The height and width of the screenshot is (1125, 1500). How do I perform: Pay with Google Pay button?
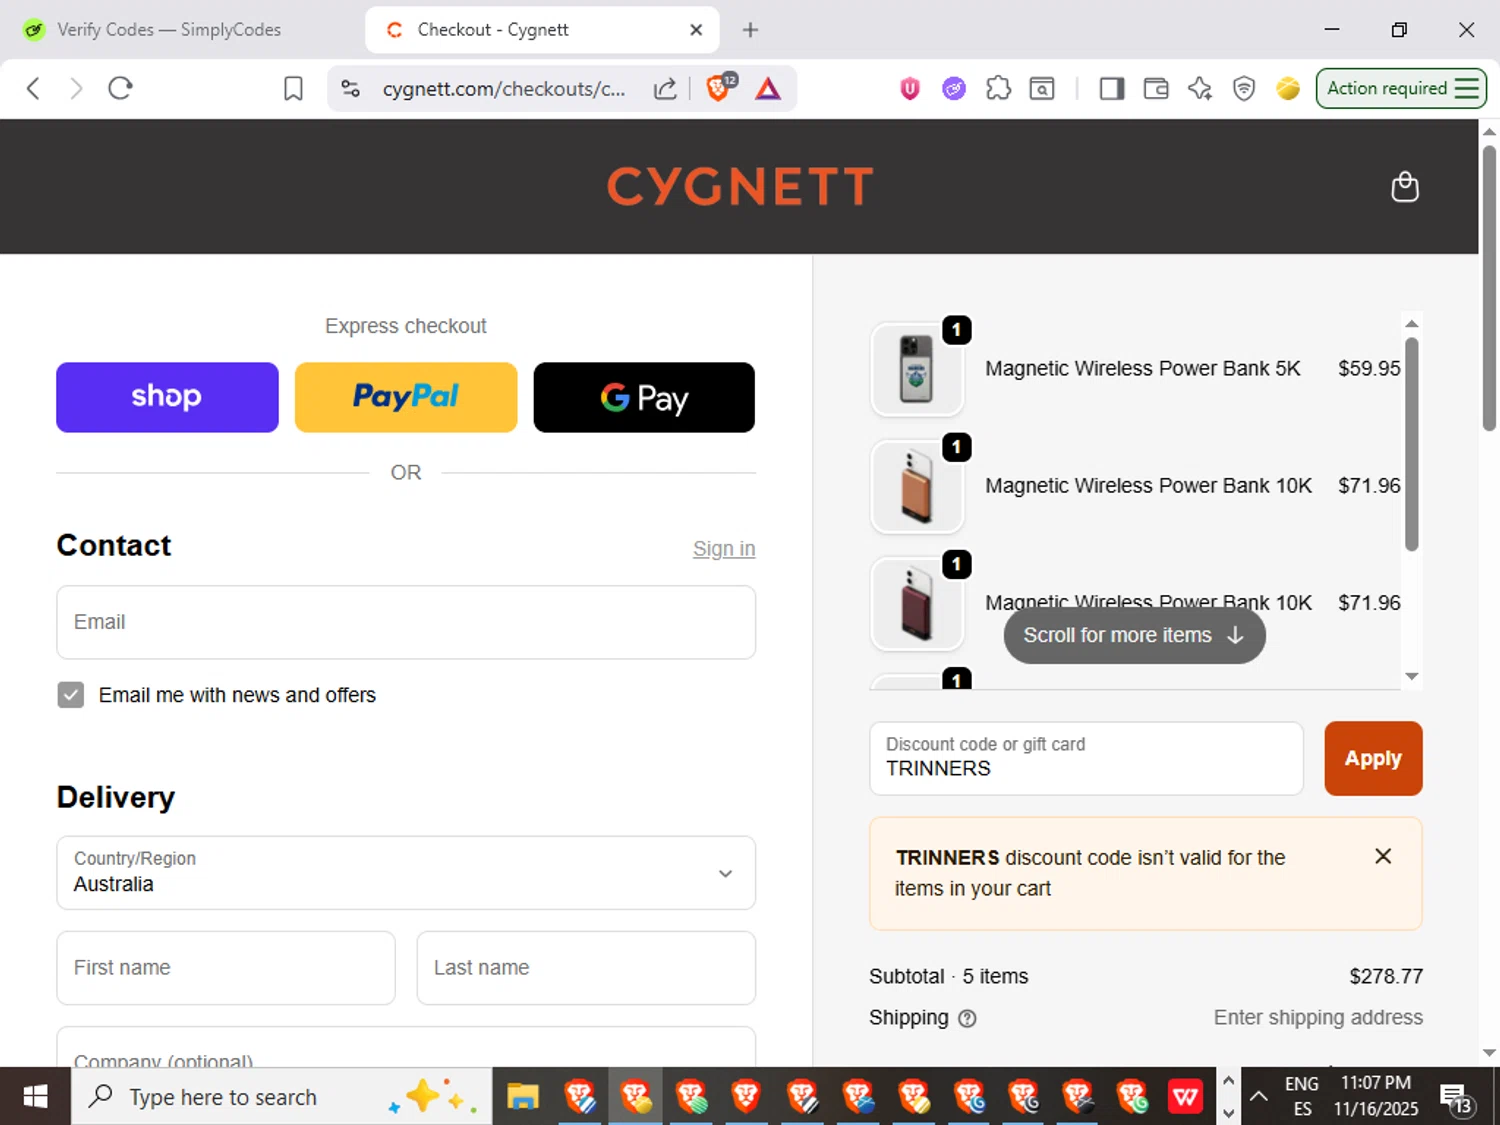click(x=644, y=397)
